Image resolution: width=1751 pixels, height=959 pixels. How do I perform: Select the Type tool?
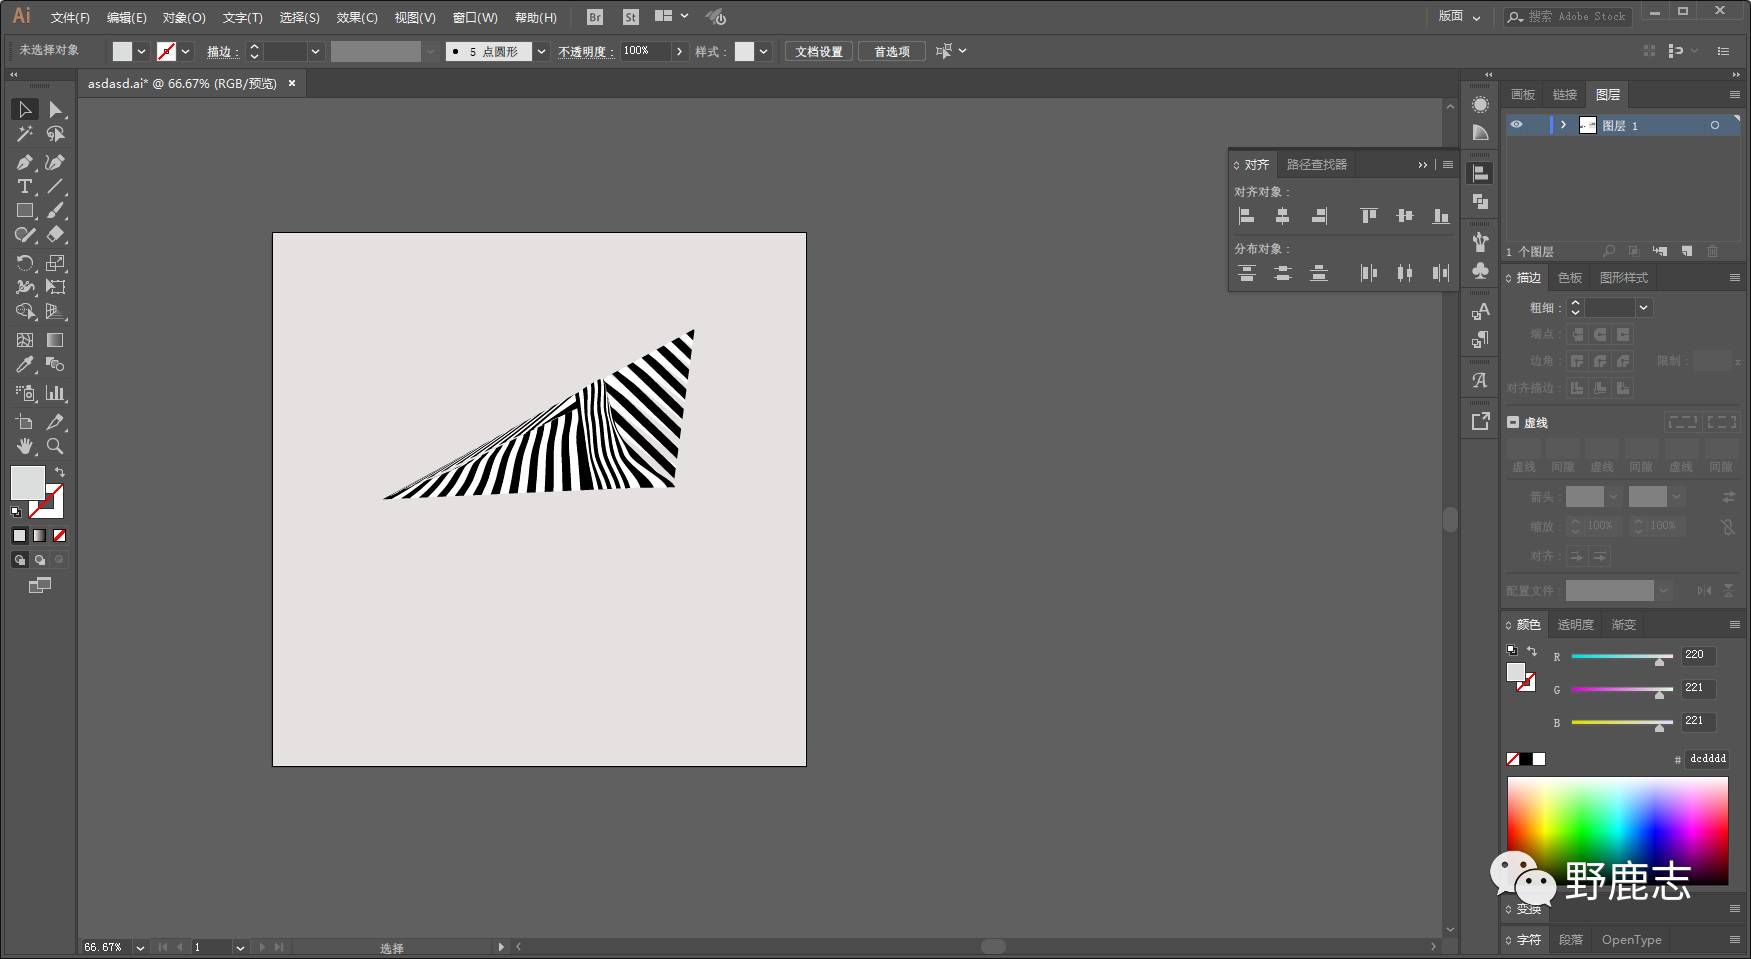click(24, 187)
